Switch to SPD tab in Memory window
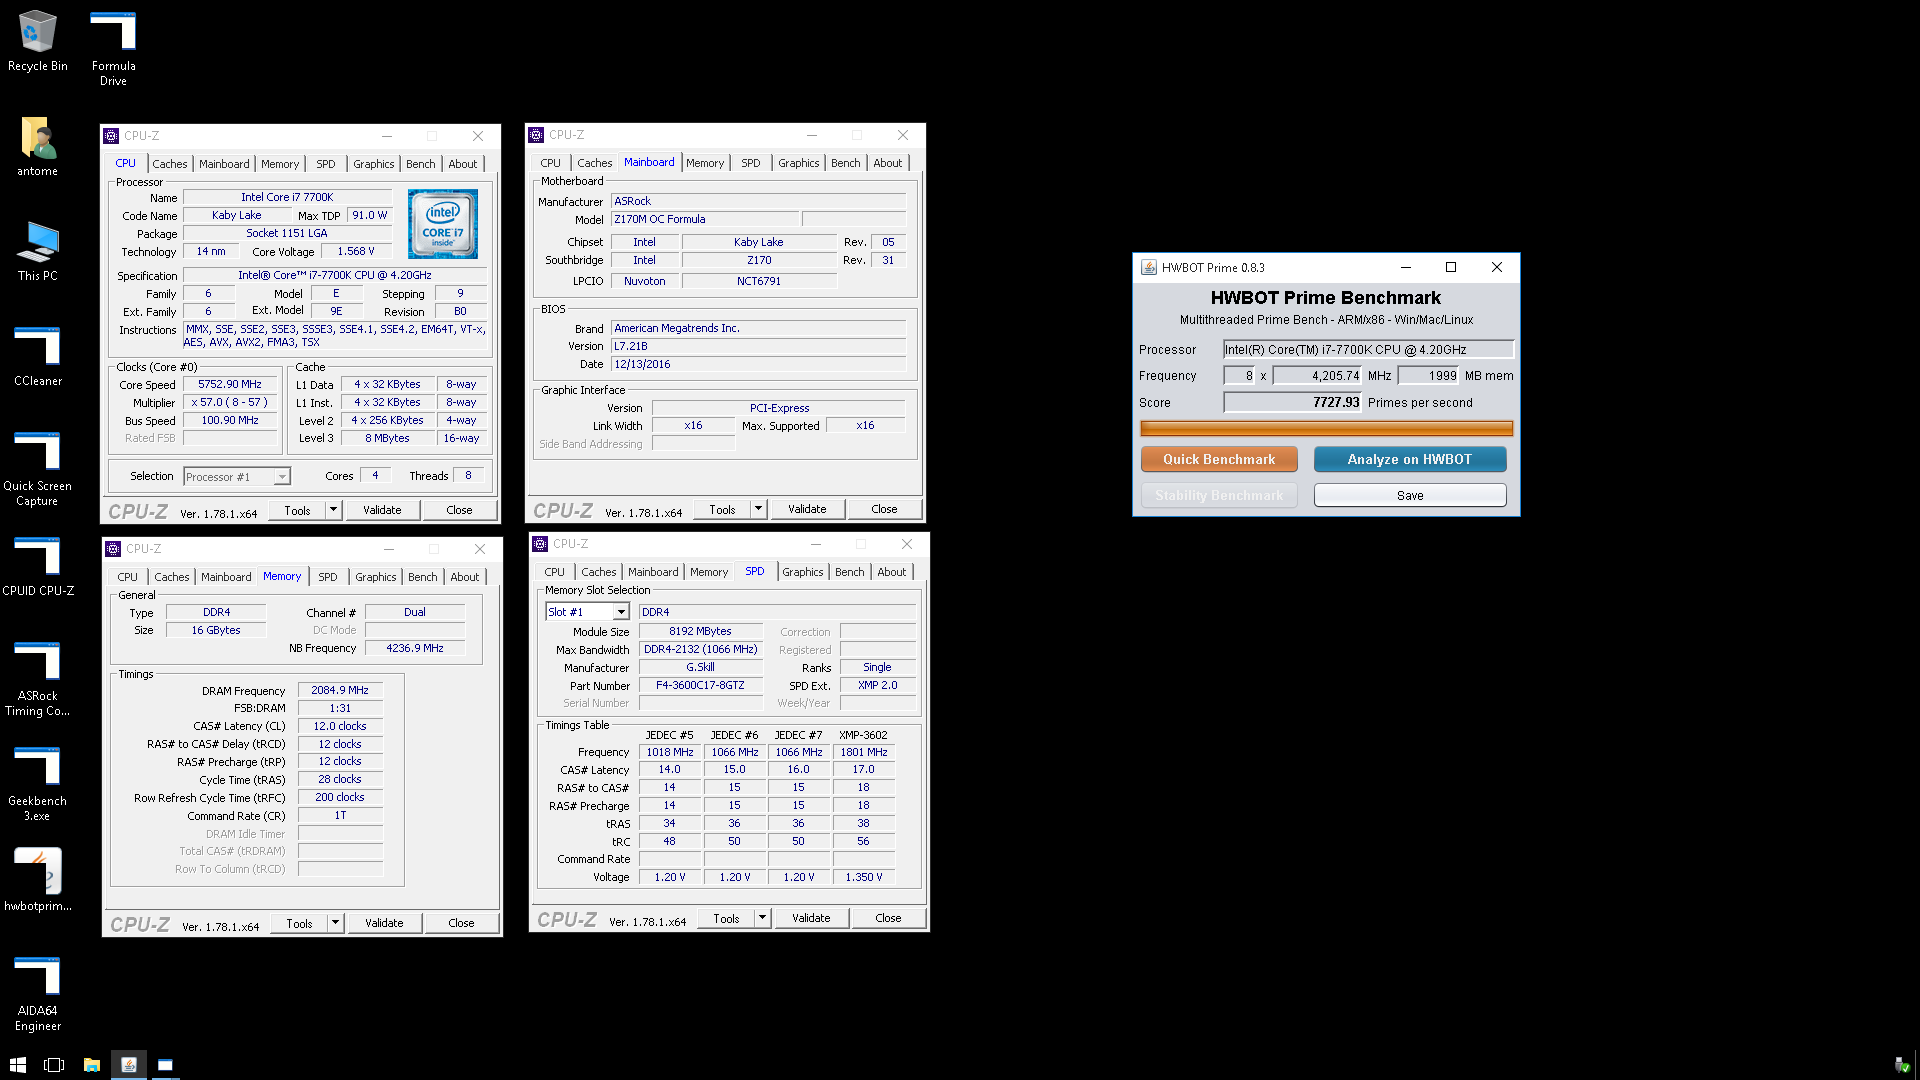The width and height of the screenshot is (1920, 1080). [328, 577]
